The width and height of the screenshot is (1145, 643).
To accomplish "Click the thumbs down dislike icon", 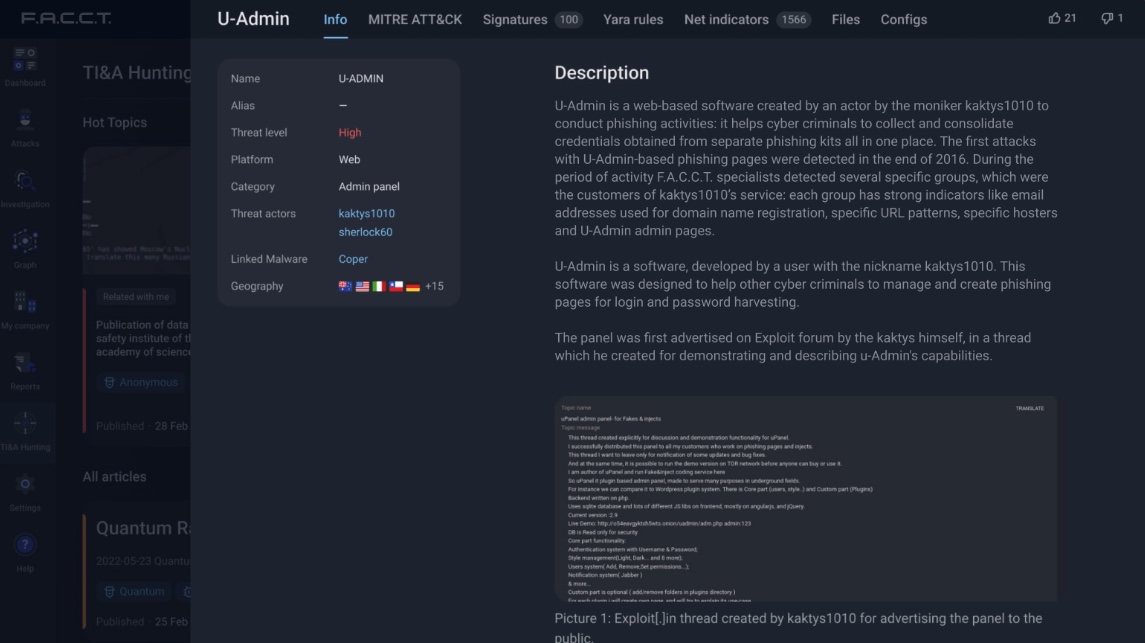I will tap(1106, 19).
